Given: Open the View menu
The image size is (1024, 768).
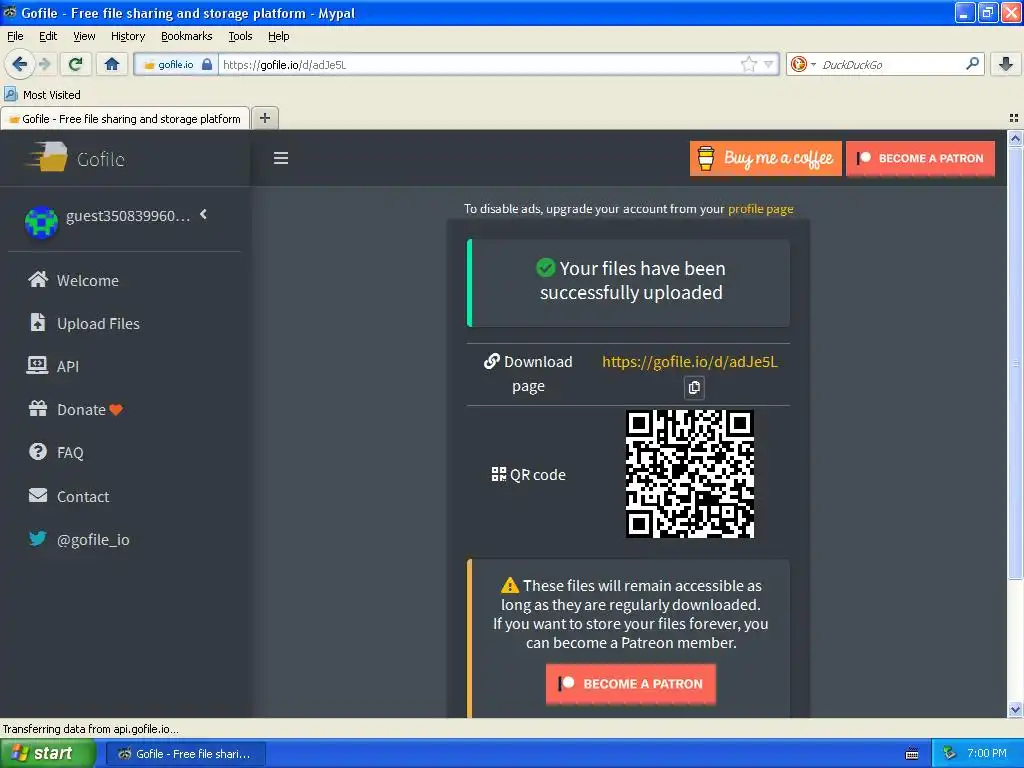Looking at the screenshot, I should pyautogui.click(x=84, y=36).
